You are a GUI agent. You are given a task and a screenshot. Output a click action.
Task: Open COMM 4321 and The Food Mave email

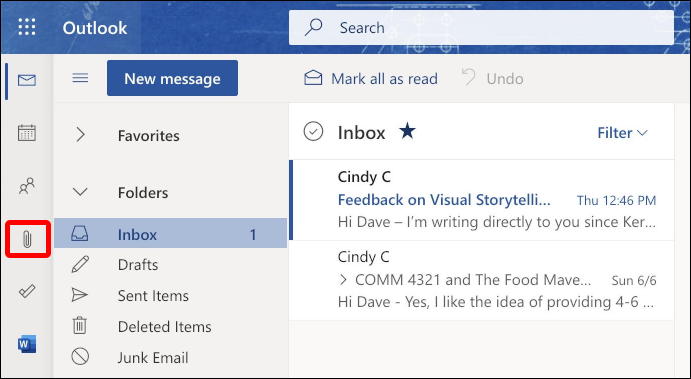[x=482, y=280]
